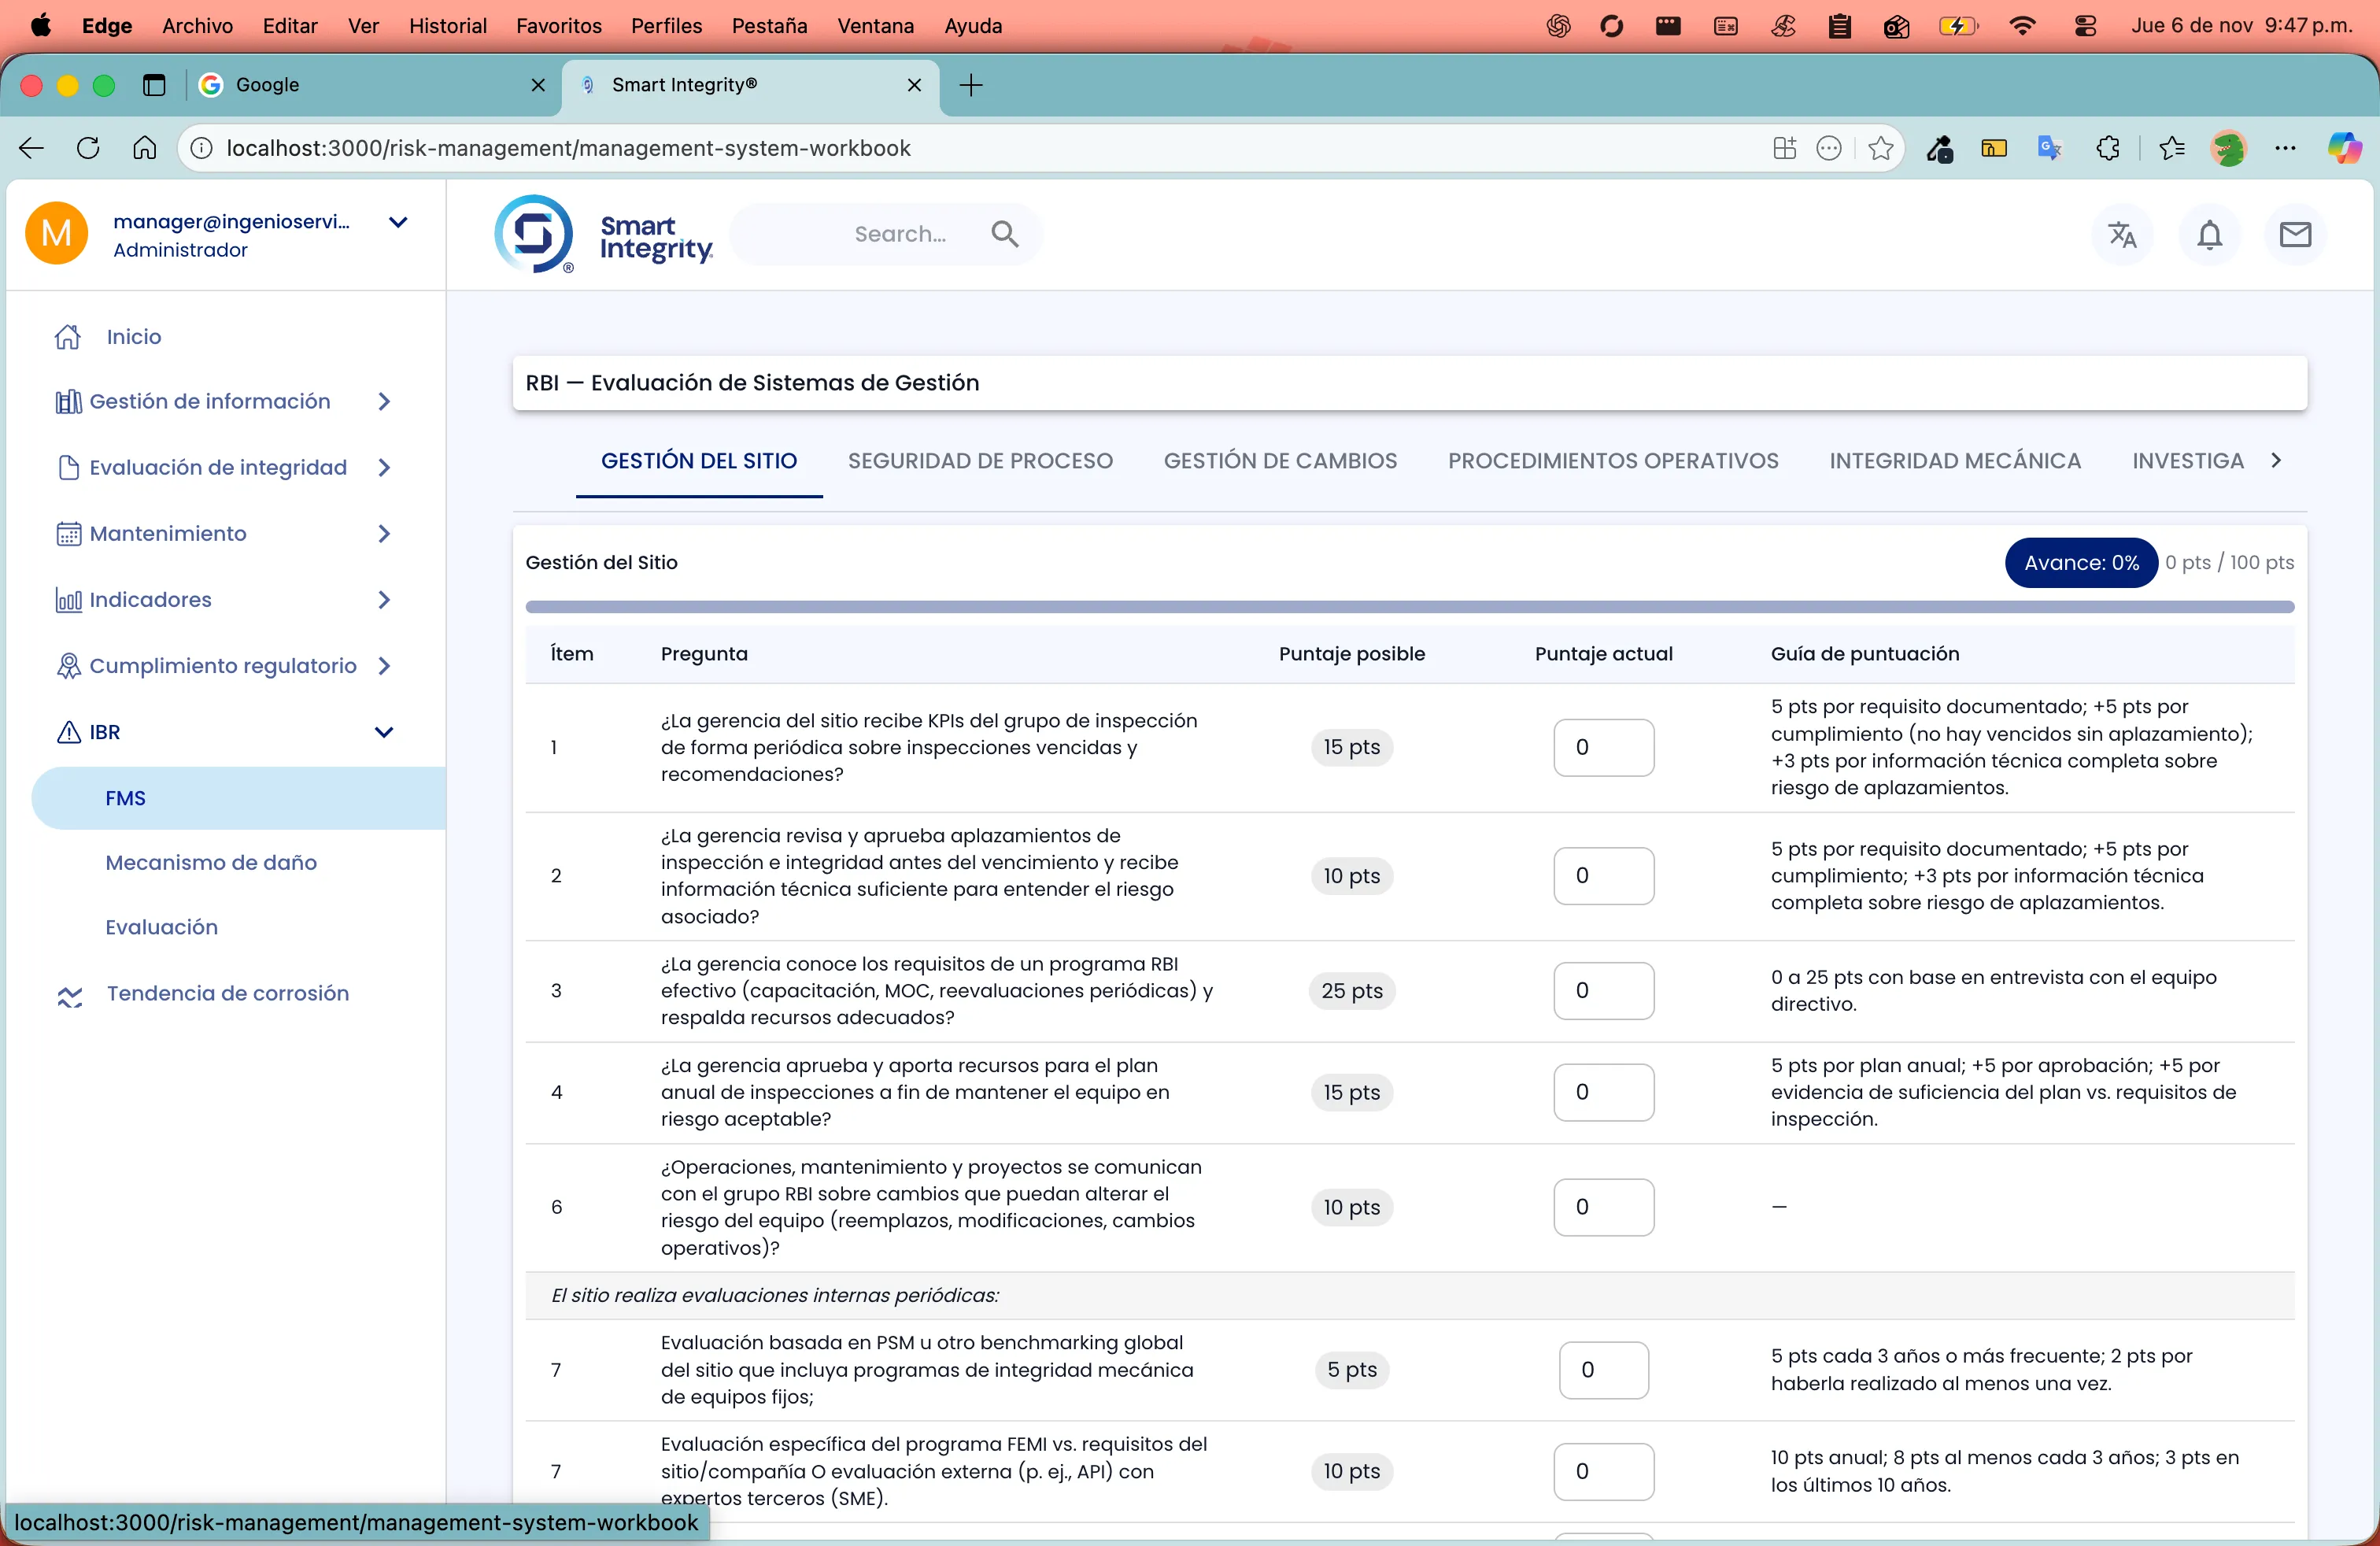Screen dimensions: 2380x1546
Task: Open the notifications bell icon
Action: point(2210,234)
